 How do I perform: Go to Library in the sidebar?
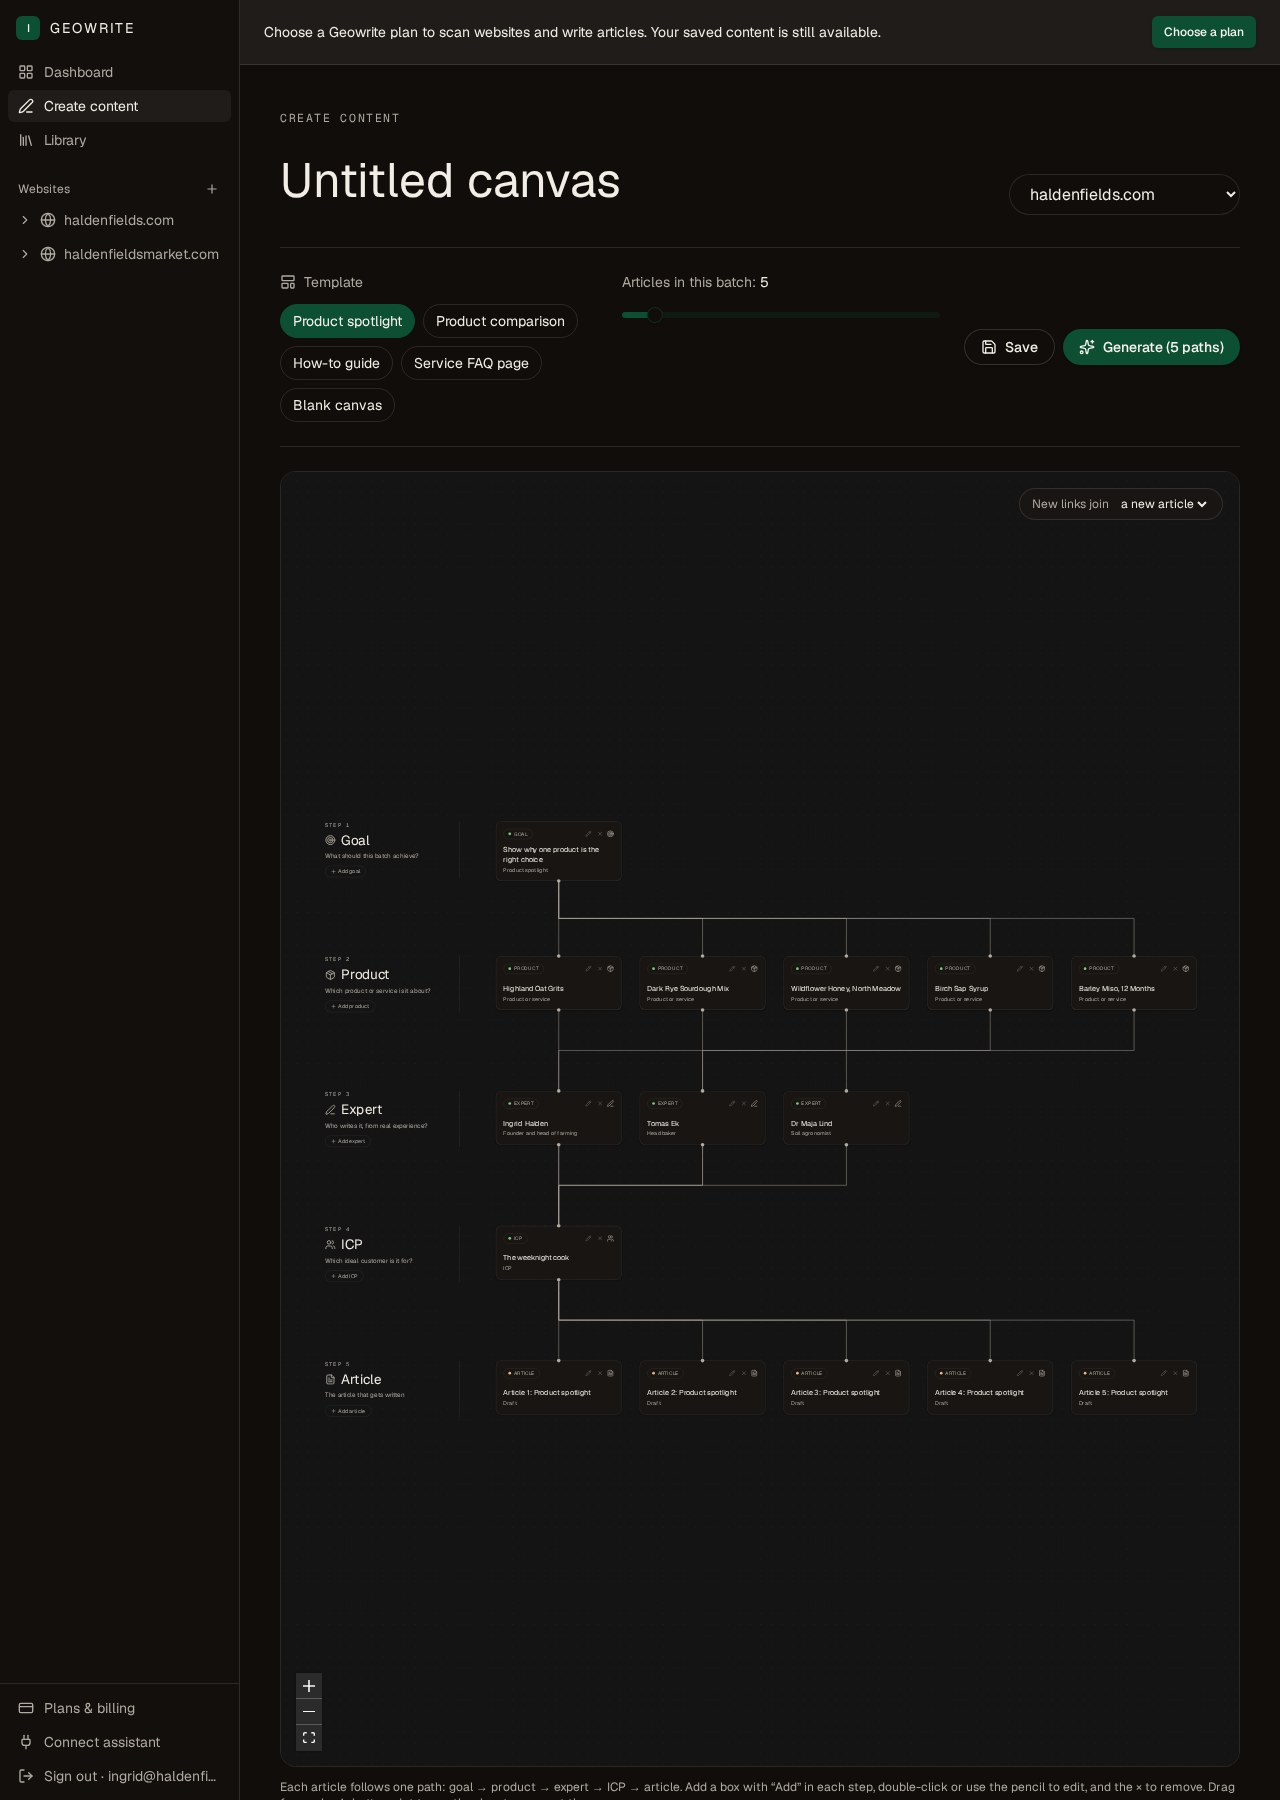[x=119, y=140]
